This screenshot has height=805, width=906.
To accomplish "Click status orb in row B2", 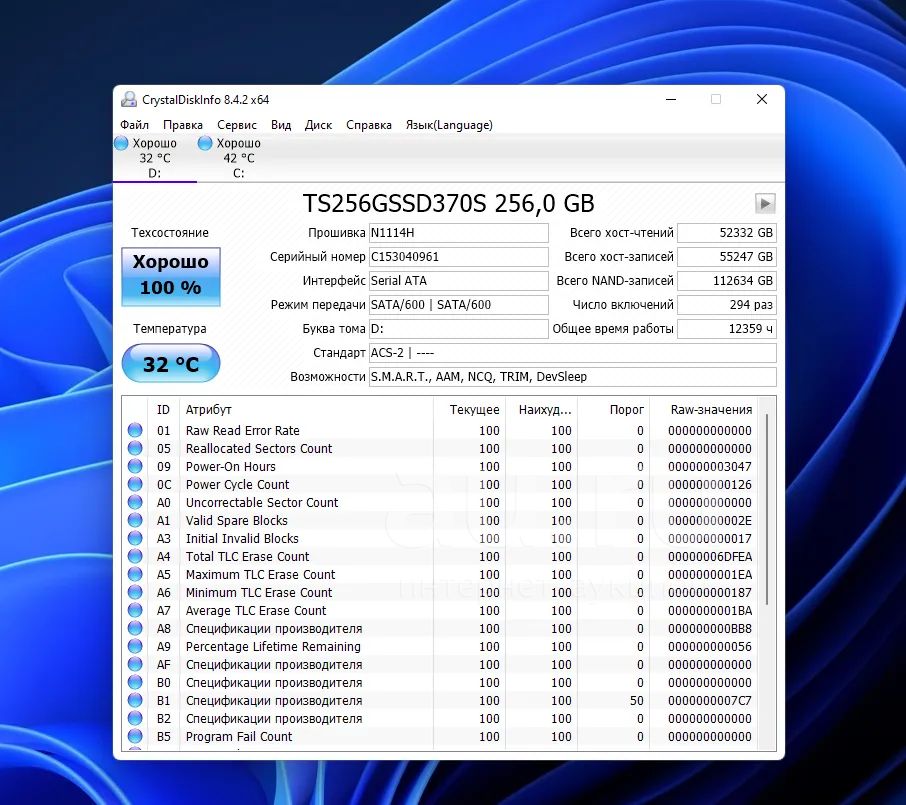I will point(135,718).
